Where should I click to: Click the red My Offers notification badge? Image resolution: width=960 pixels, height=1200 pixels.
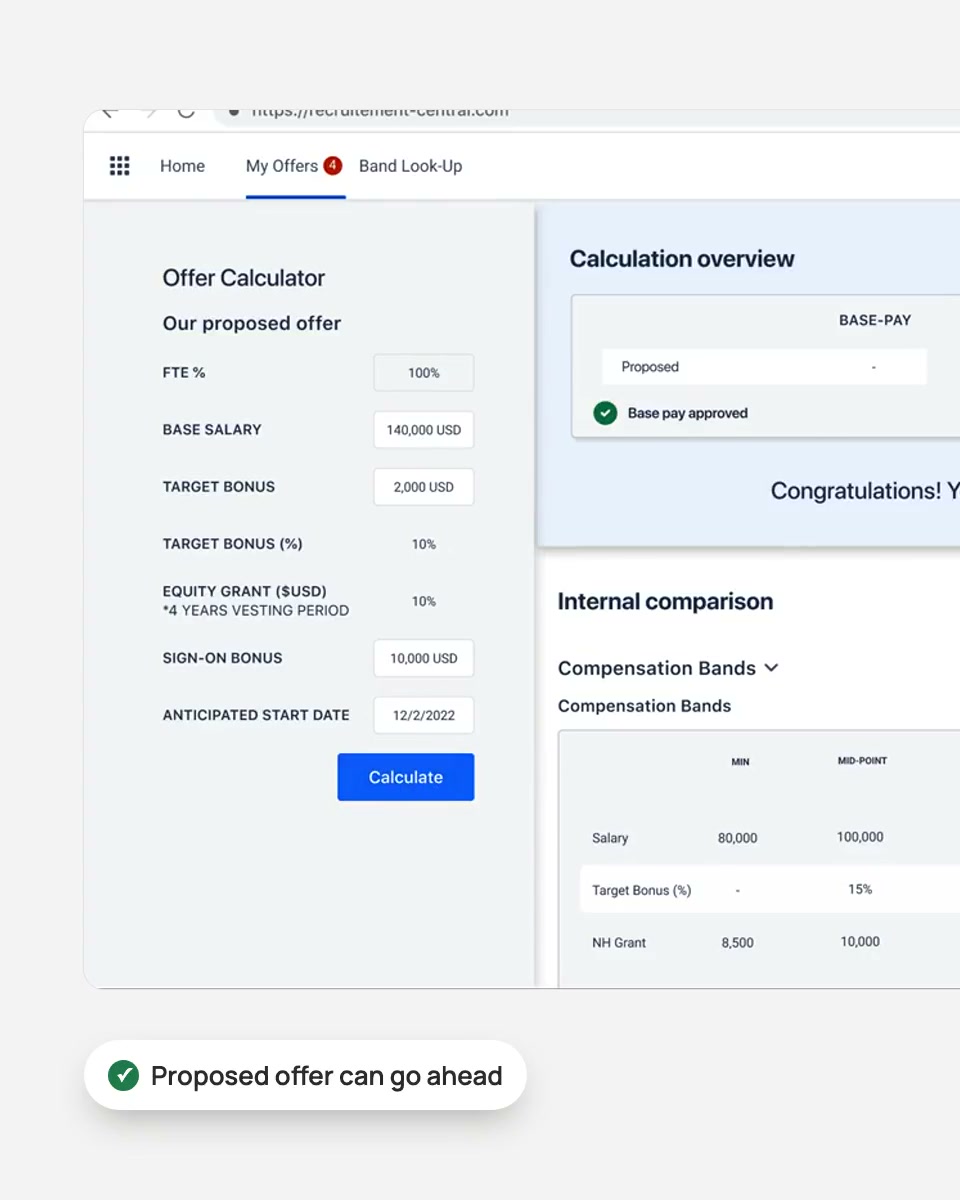click(332, 166)
